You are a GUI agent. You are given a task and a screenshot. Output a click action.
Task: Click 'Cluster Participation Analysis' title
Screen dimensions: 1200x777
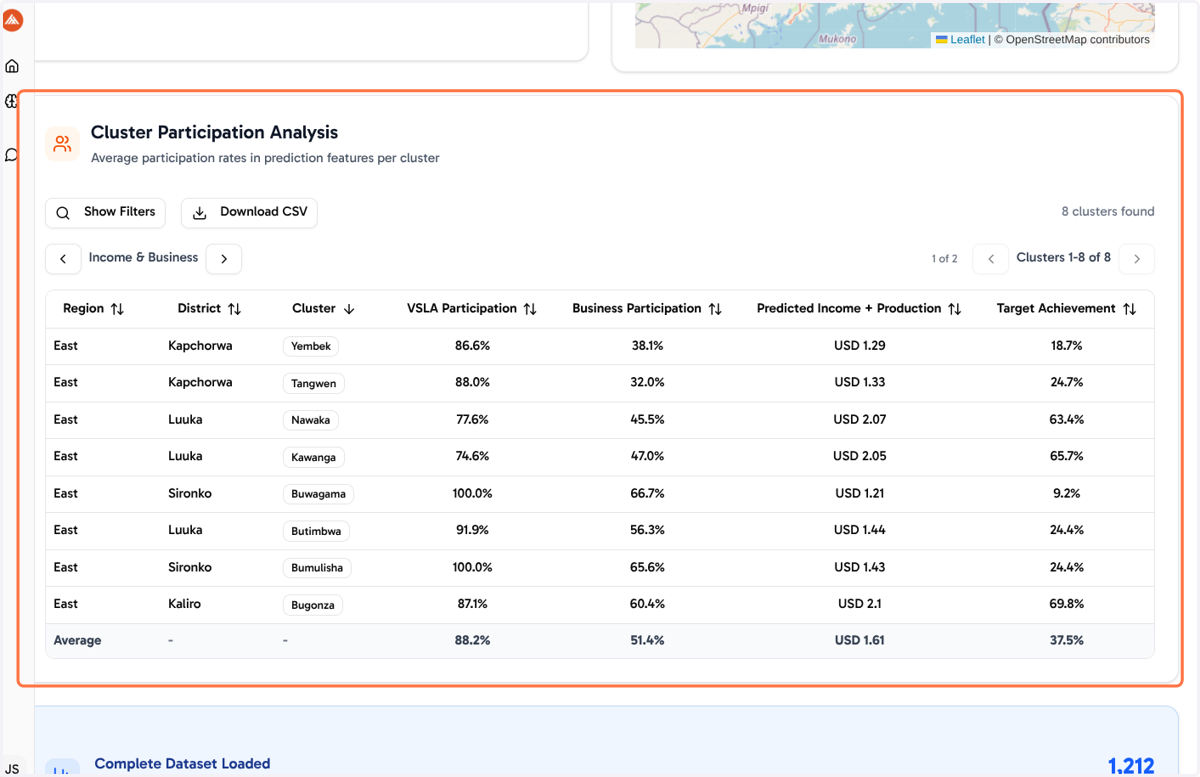pos(214,133)
